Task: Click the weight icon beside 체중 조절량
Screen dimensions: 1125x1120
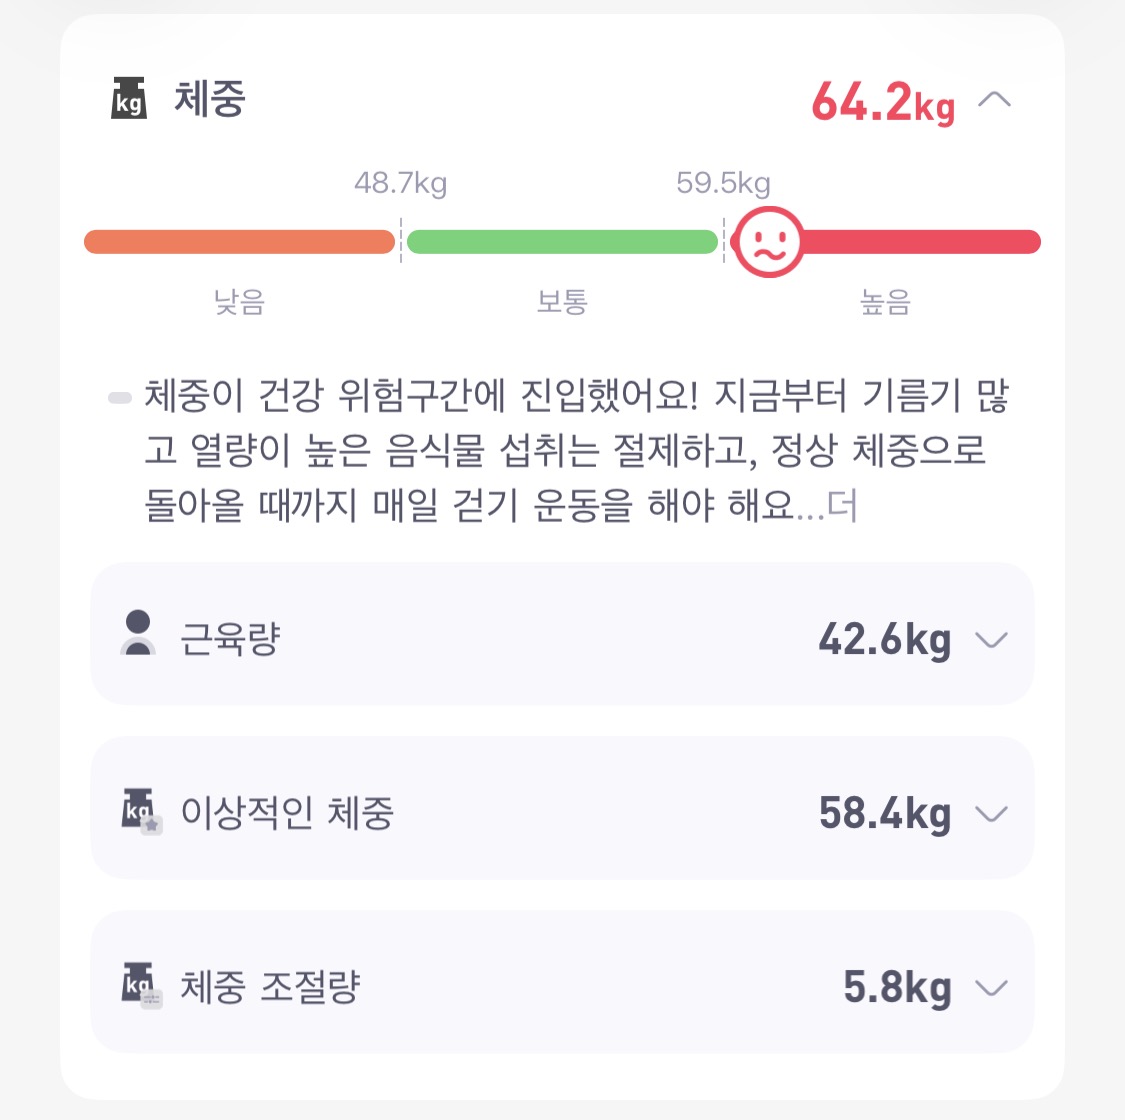Action: point(141,986)
